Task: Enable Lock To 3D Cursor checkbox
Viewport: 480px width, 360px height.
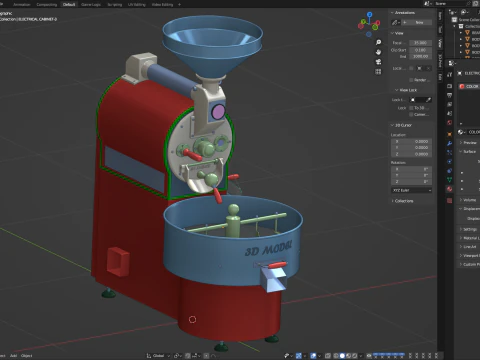Action: click(x=411, y=108)
